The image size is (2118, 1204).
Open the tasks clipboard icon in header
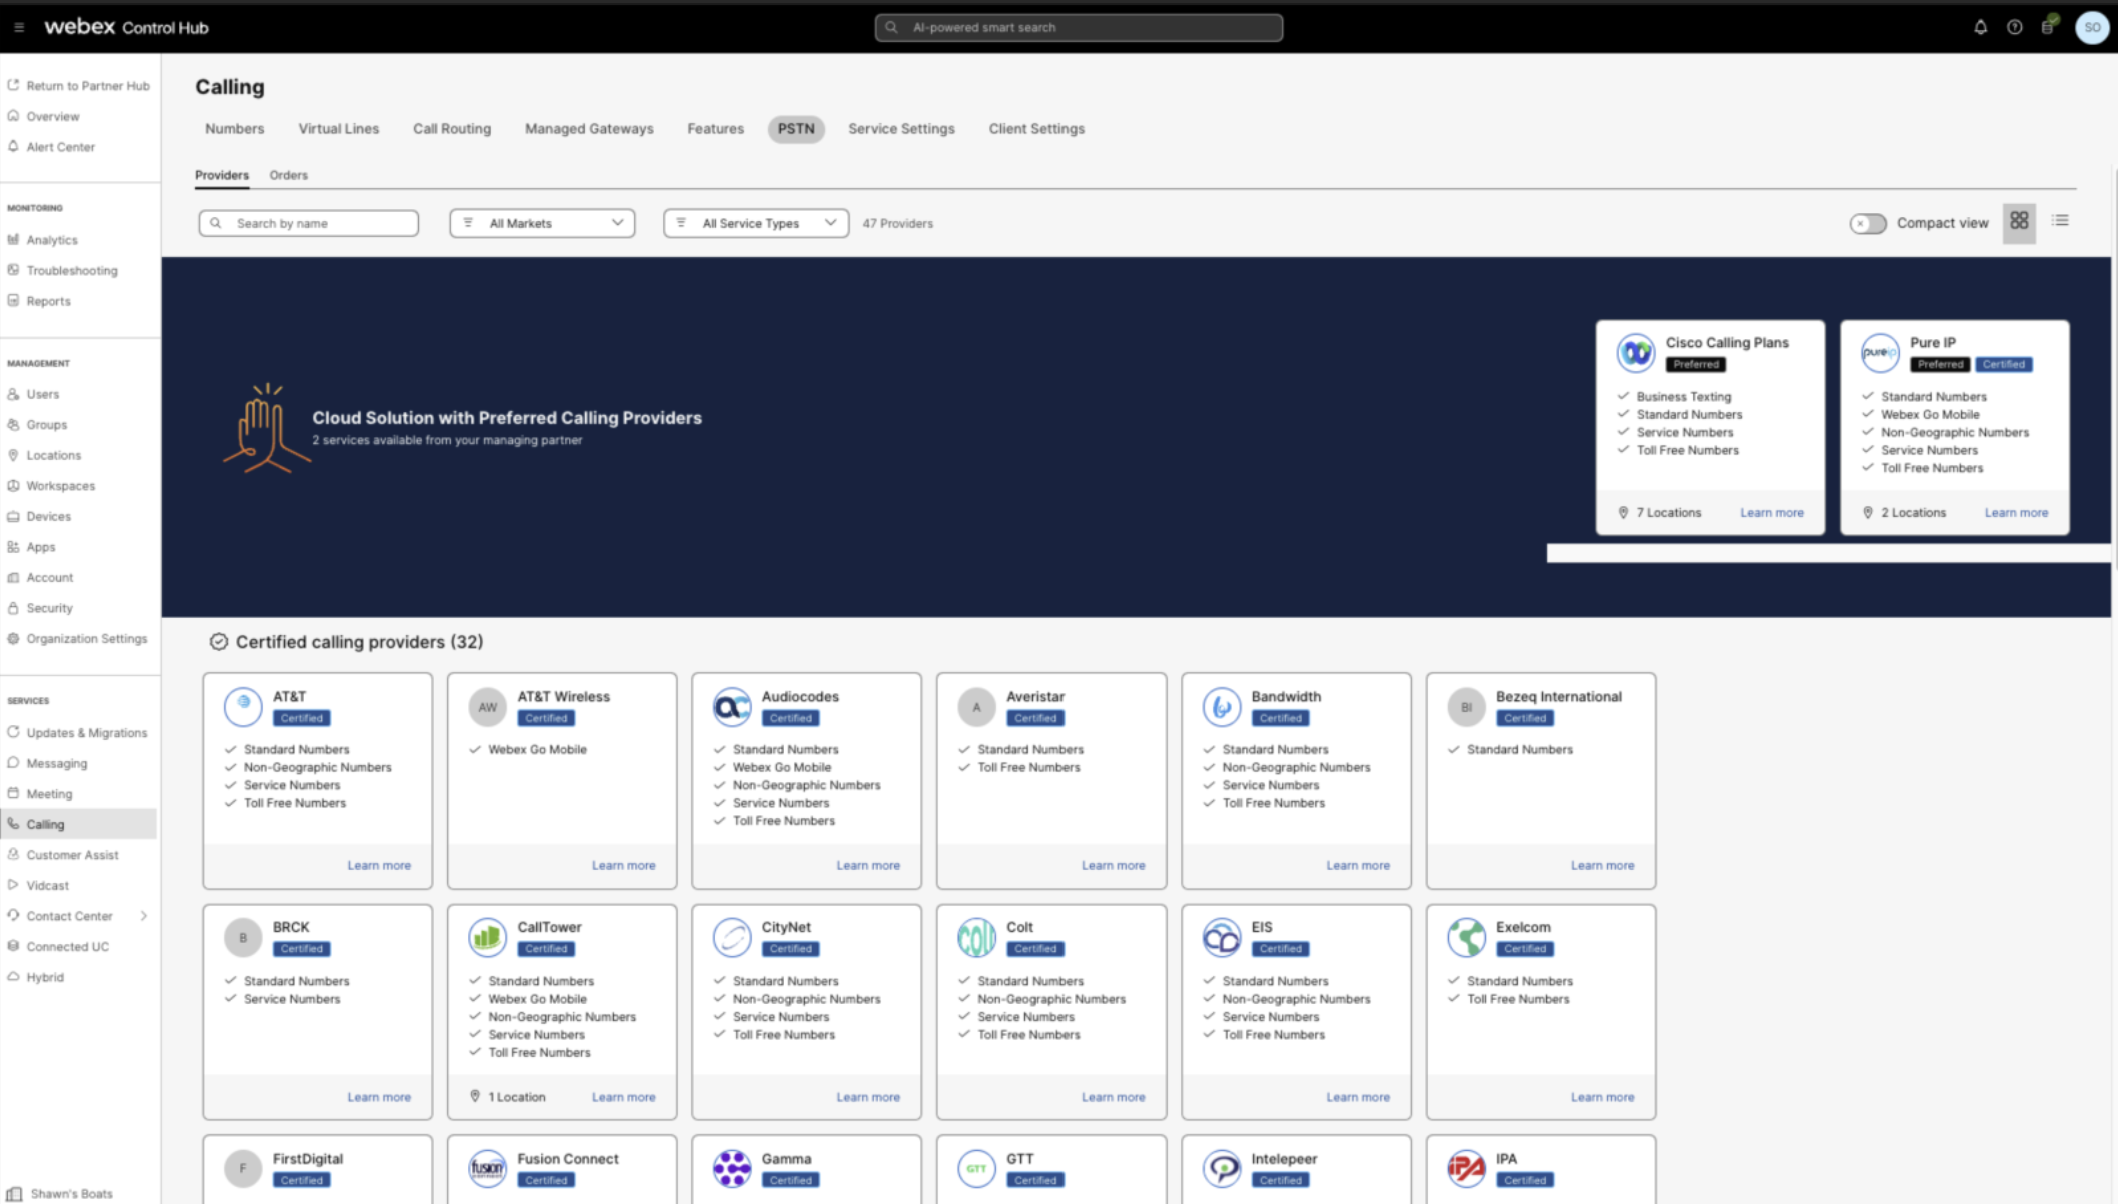(2048, 26)
